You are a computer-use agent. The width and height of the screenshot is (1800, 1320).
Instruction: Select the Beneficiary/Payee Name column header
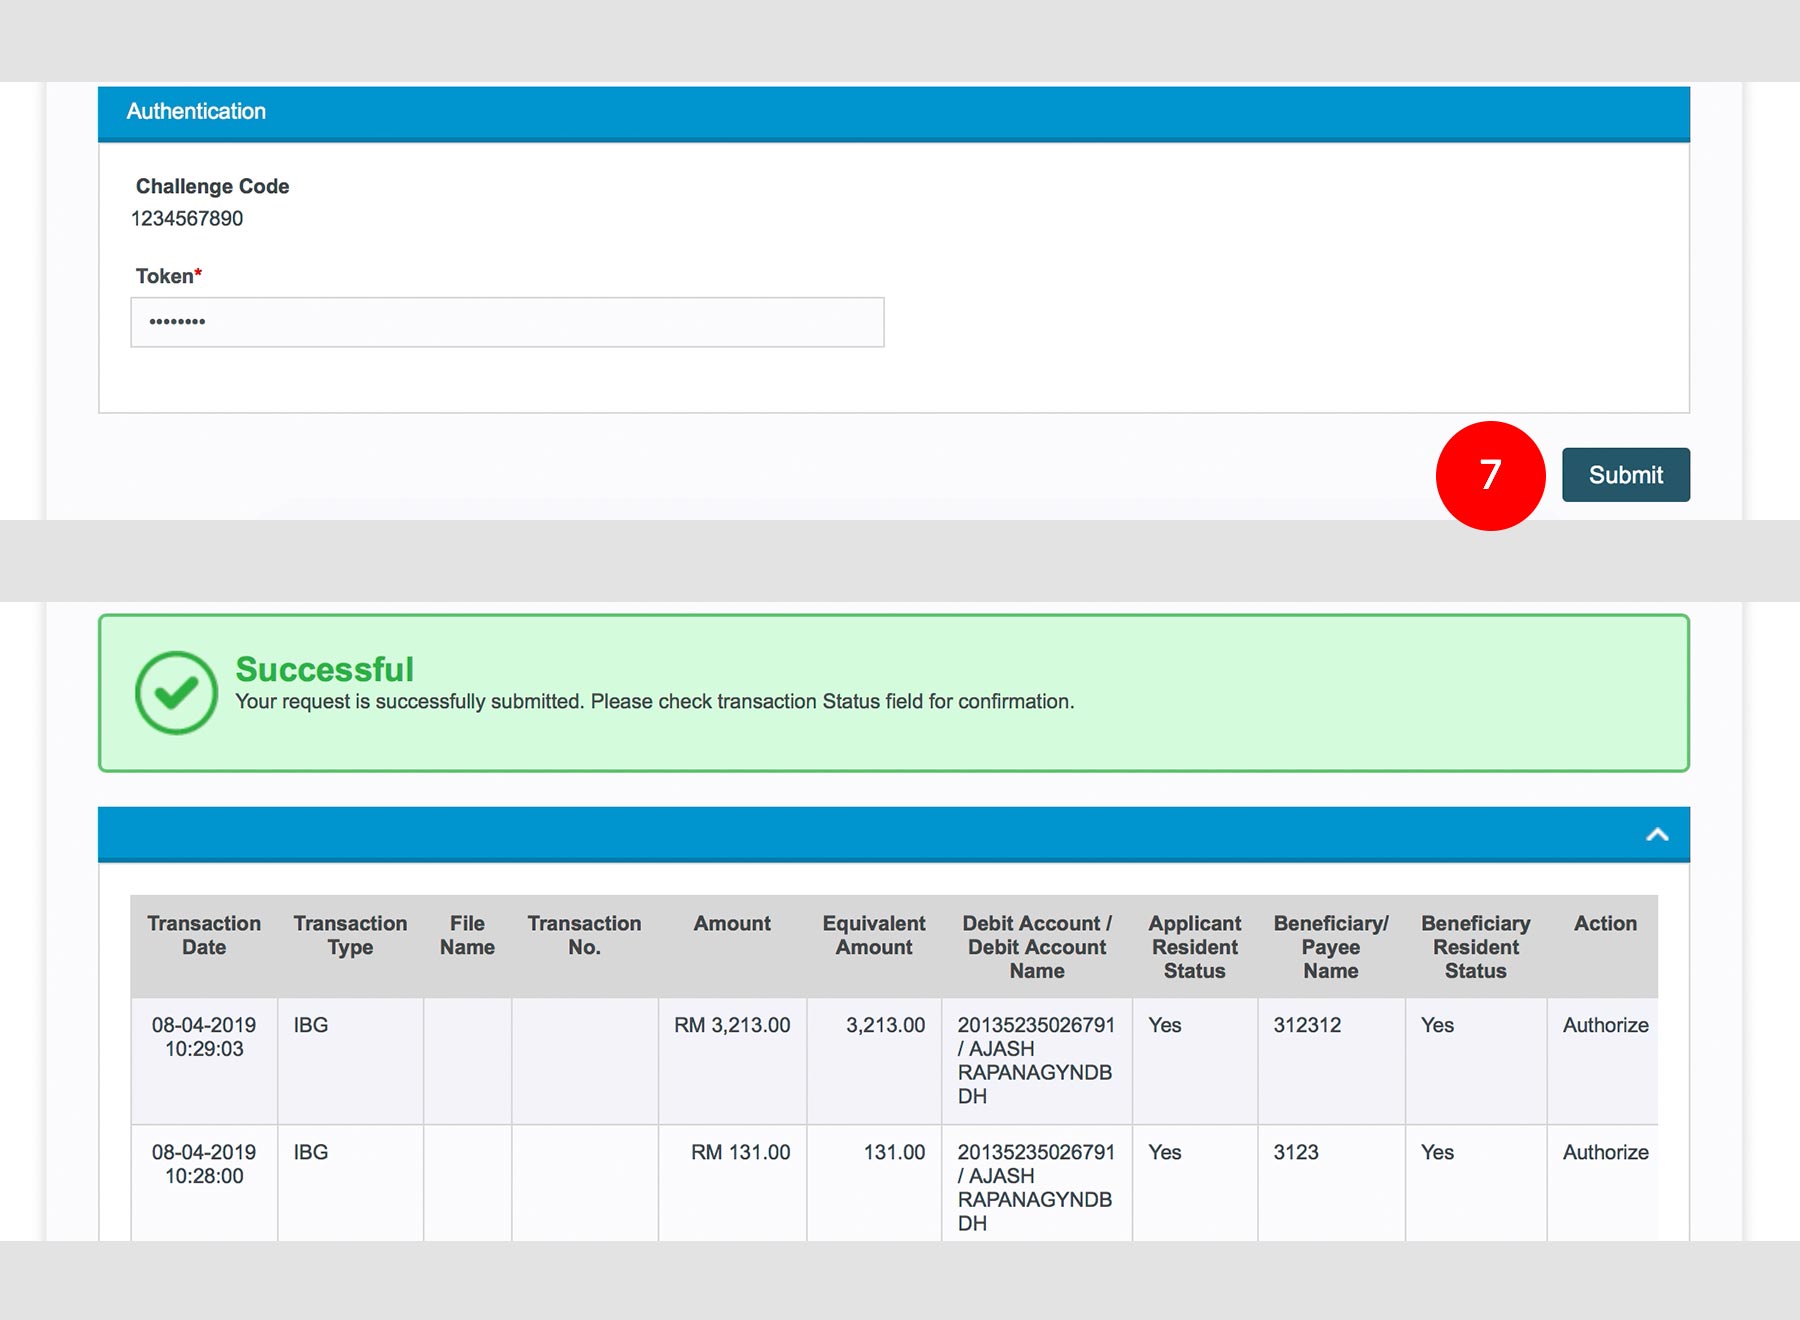coord(1330,947)
